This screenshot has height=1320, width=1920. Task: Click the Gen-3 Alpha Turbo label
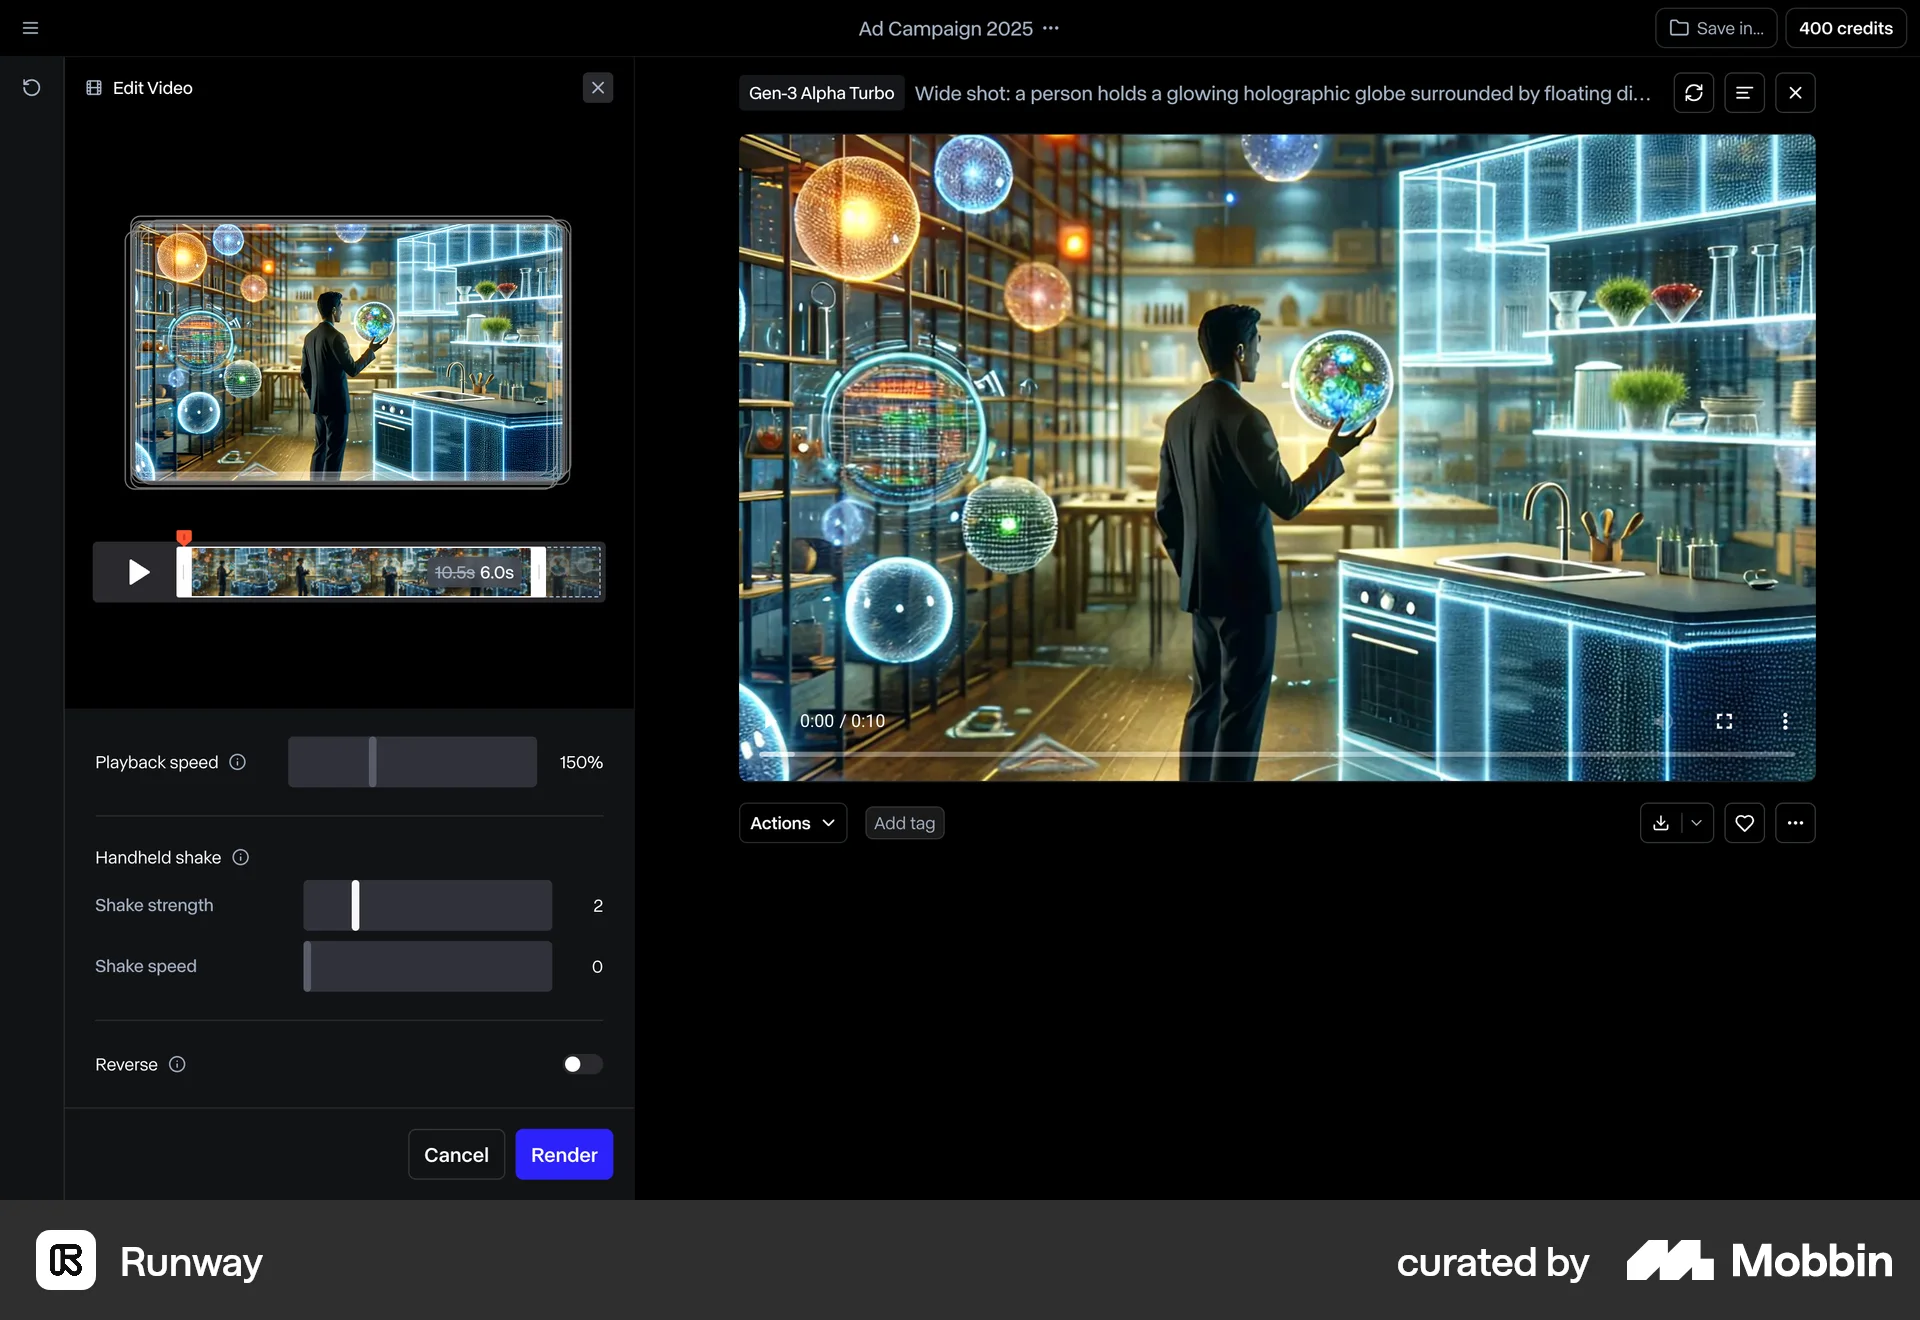[820, 92]
